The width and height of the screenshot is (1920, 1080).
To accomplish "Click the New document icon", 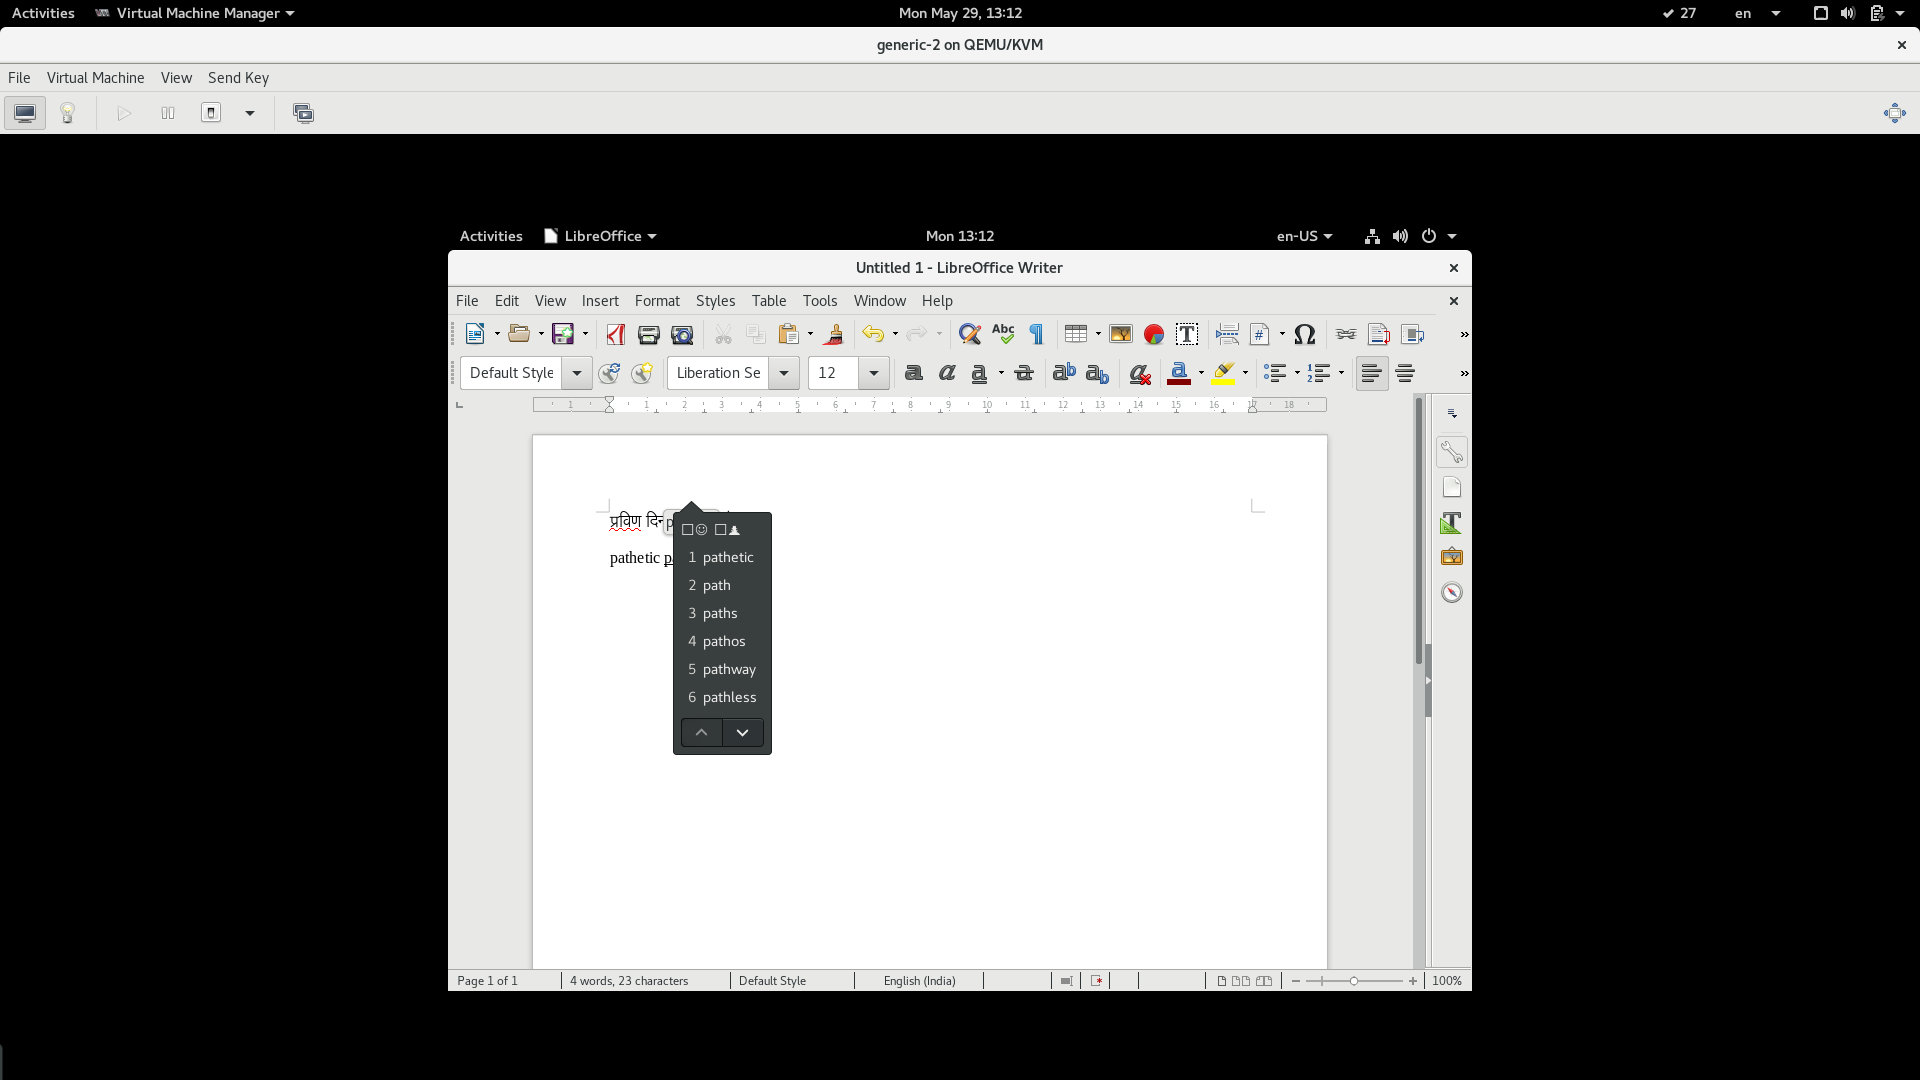I will pos(475,334).
